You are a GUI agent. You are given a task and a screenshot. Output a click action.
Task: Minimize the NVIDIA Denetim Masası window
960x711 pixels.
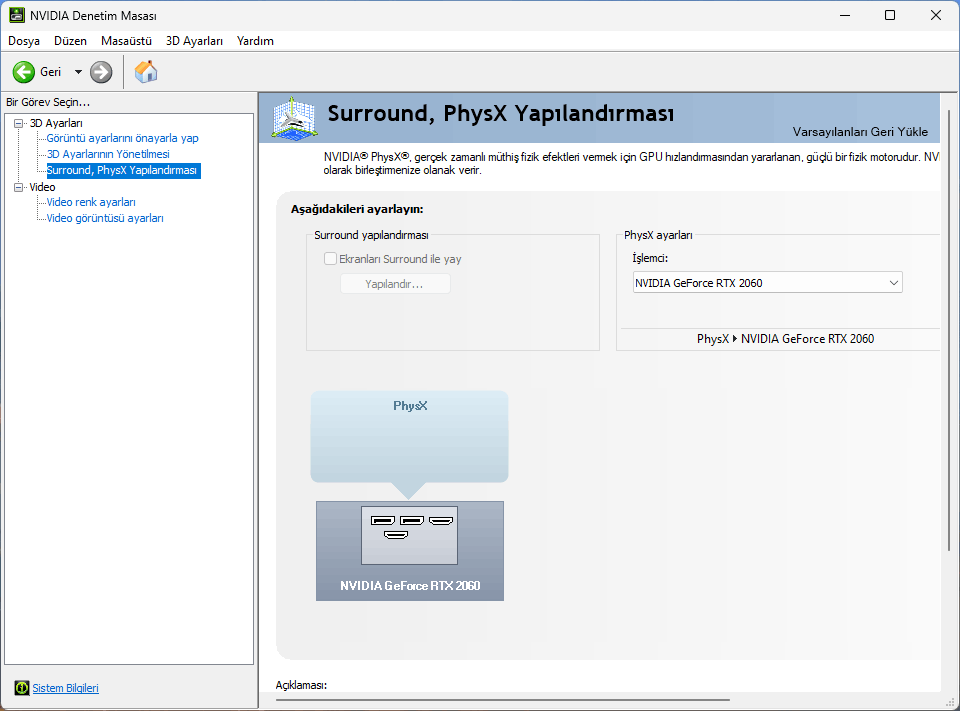point(846,15)
